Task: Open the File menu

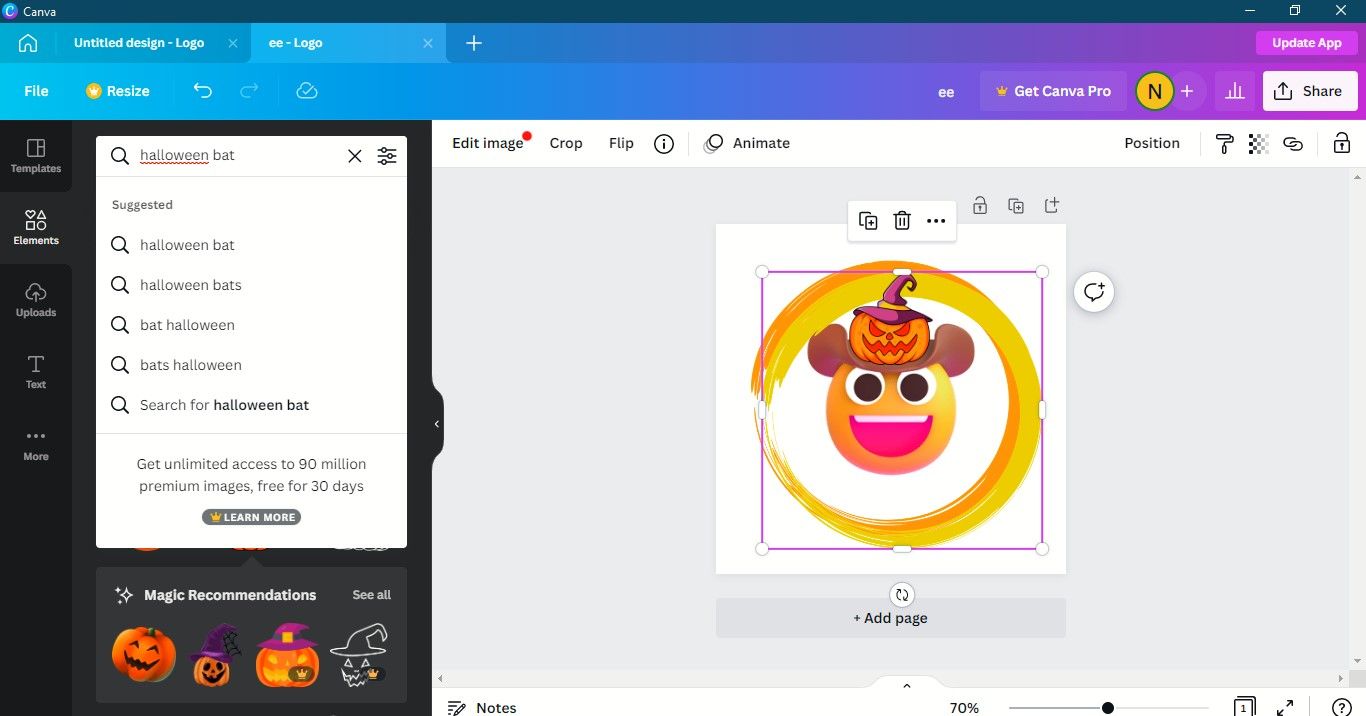Action: pyautogui.click(x=36, y=91)
